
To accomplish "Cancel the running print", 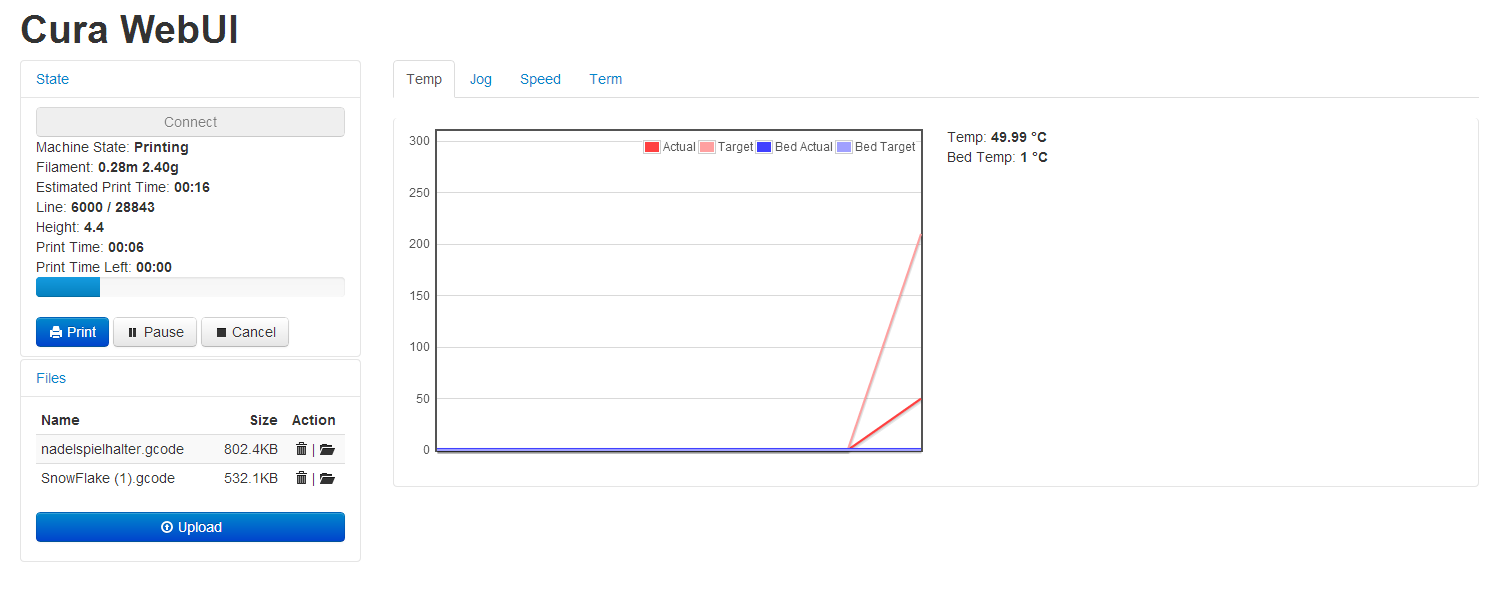I will point(245,332).
